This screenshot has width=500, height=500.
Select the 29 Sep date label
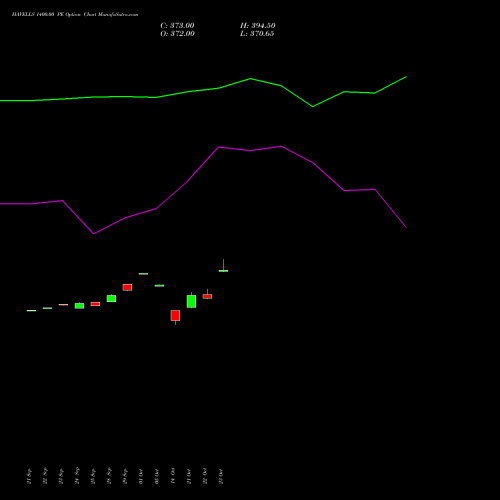coord(125,476)
